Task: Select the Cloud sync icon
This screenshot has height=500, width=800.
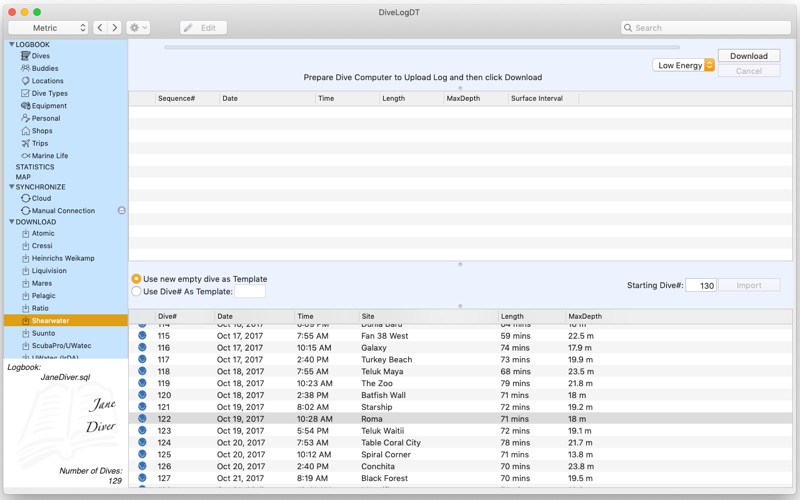Action: click(26, 198)
